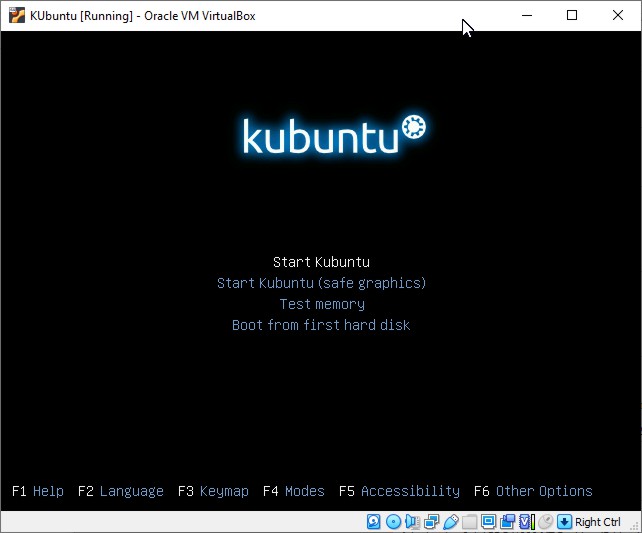Open F4 Modes boot options
Image resolution: width=642 pixels, height=533 pixels.
[294, 491]
